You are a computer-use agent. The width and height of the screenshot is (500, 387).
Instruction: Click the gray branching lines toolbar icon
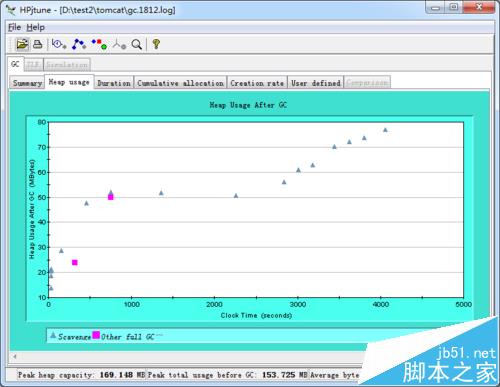pyautogui.click(x=119, y=44)
